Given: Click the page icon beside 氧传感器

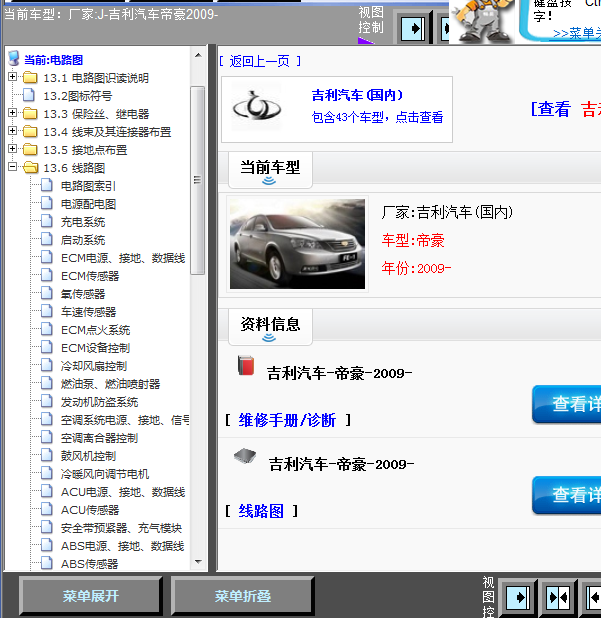Looking at the screenshot, I should tap(47, 293).
